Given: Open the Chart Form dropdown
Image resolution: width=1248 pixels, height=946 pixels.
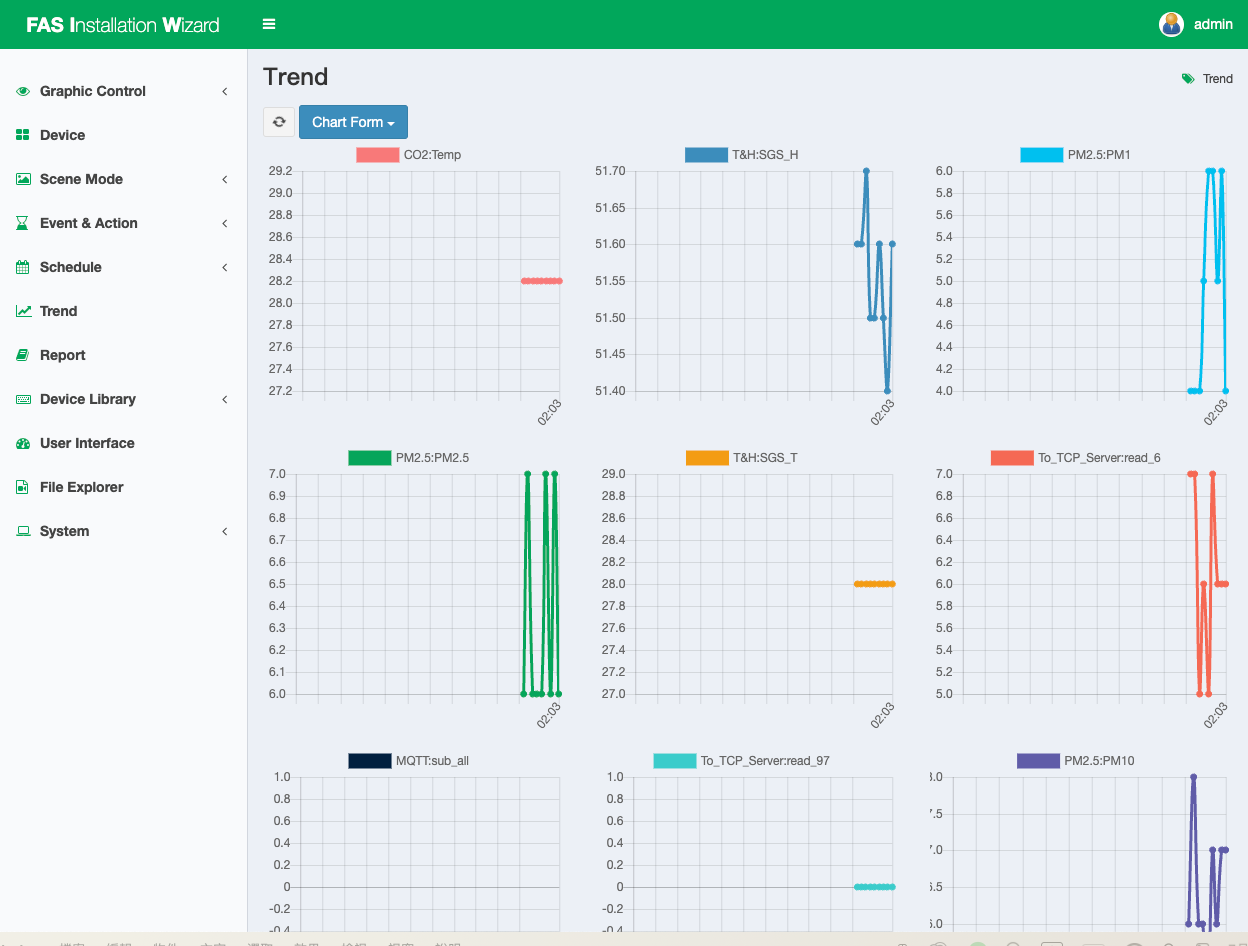Looking at the screenshot, I should pyautogui.click(x=353, y=122).
